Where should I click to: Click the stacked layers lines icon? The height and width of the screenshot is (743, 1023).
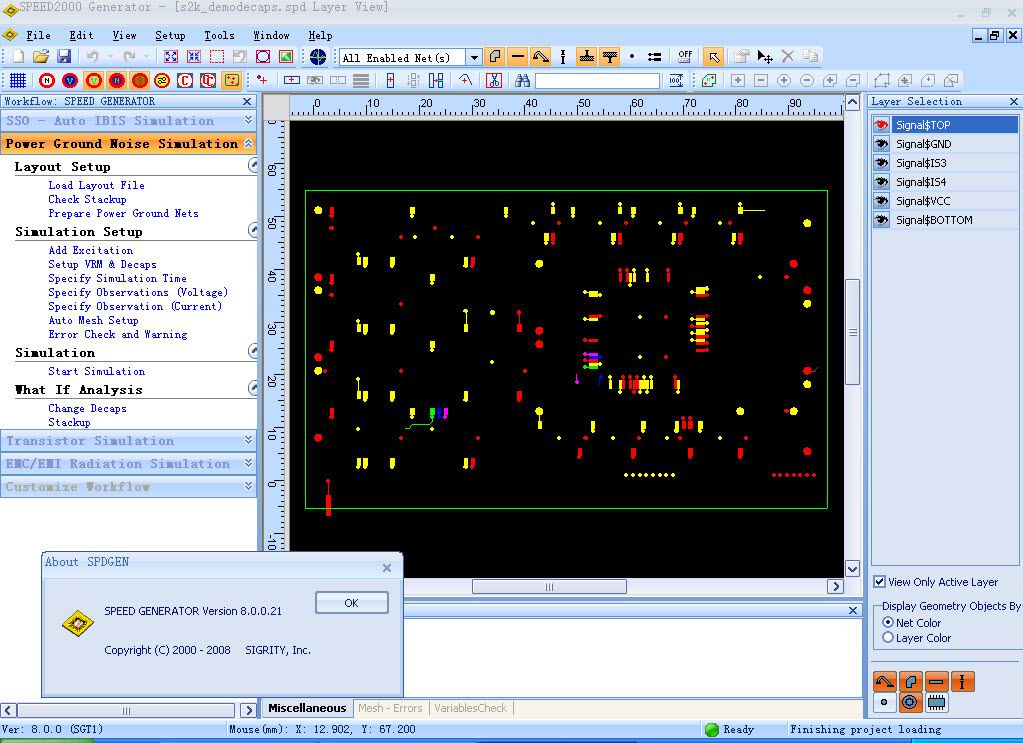coord(361,80)
